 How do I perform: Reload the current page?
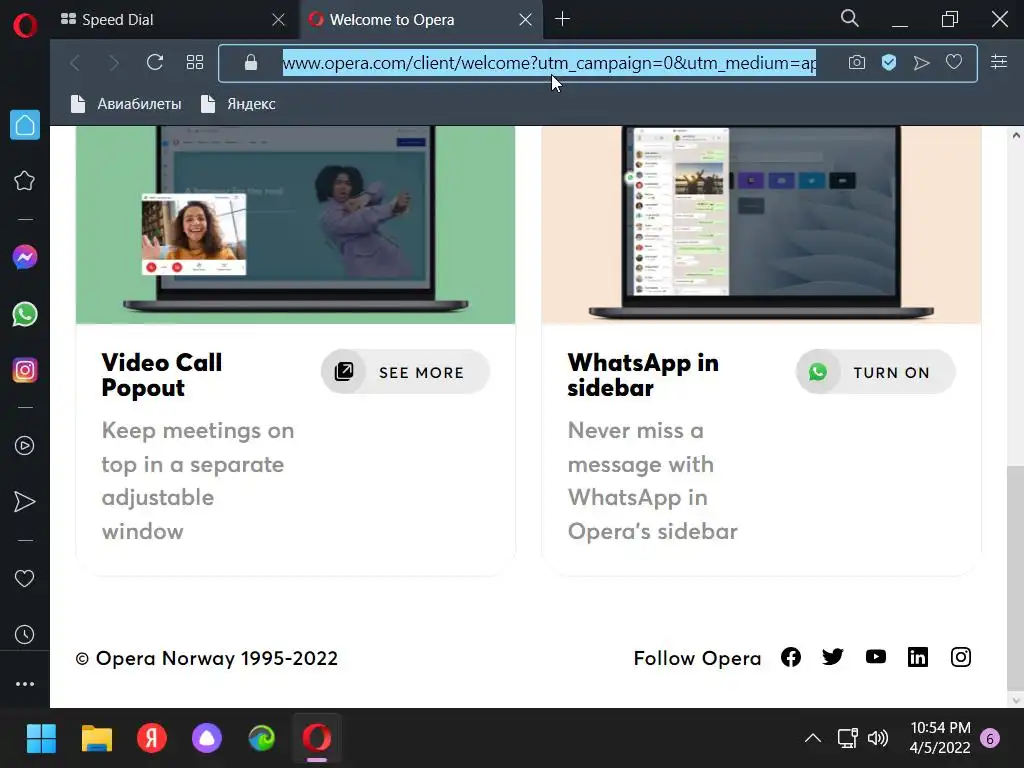(155, 63)
